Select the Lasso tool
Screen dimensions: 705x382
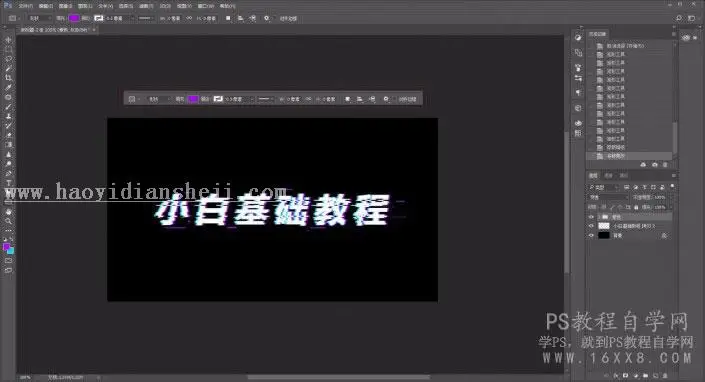tap(9, 59)
